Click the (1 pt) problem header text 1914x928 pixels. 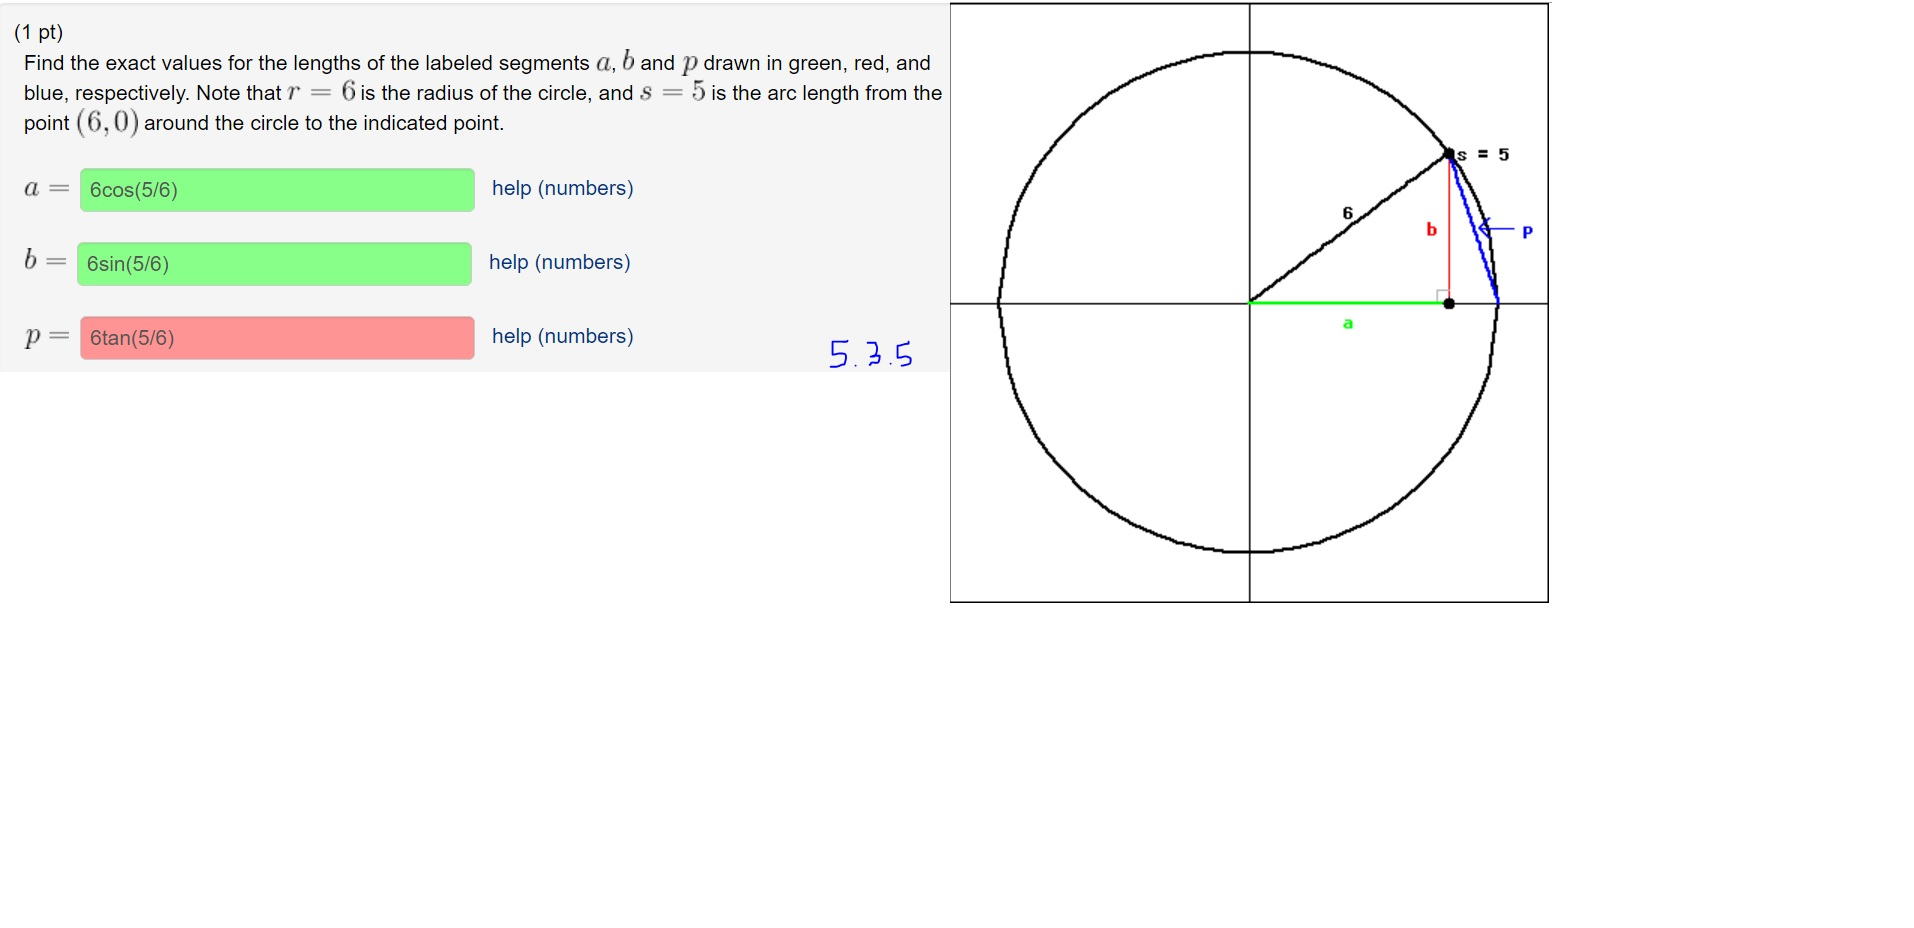pyautogui.click(x=37, y=32)
